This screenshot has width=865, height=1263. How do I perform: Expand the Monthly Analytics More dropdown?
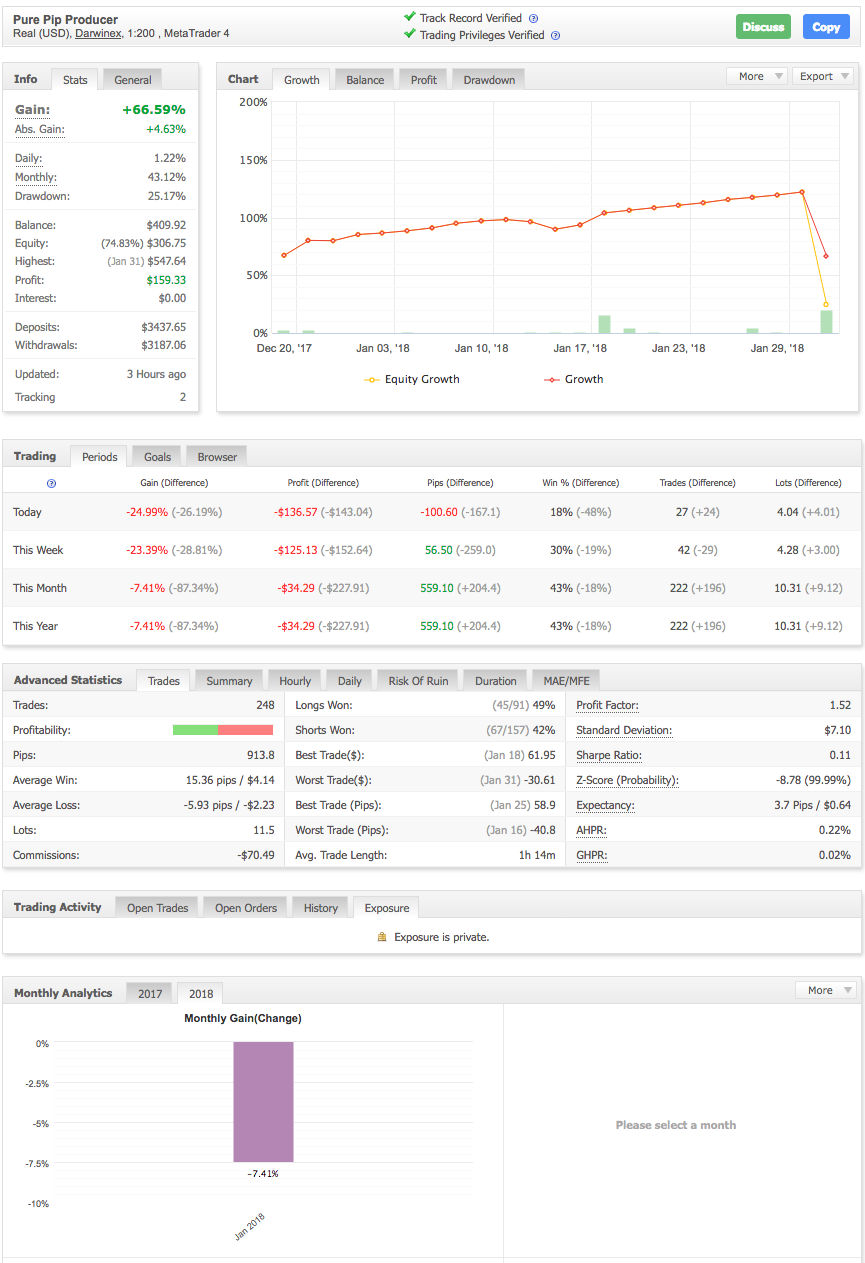click(x=826, y=990)
